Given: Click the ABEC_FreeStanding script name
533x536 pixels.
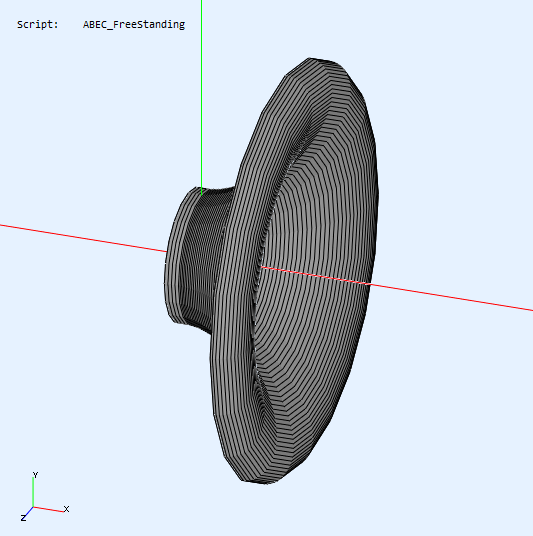Looking at the screenshot, I should pyautogui.click(x=134, y=25).
